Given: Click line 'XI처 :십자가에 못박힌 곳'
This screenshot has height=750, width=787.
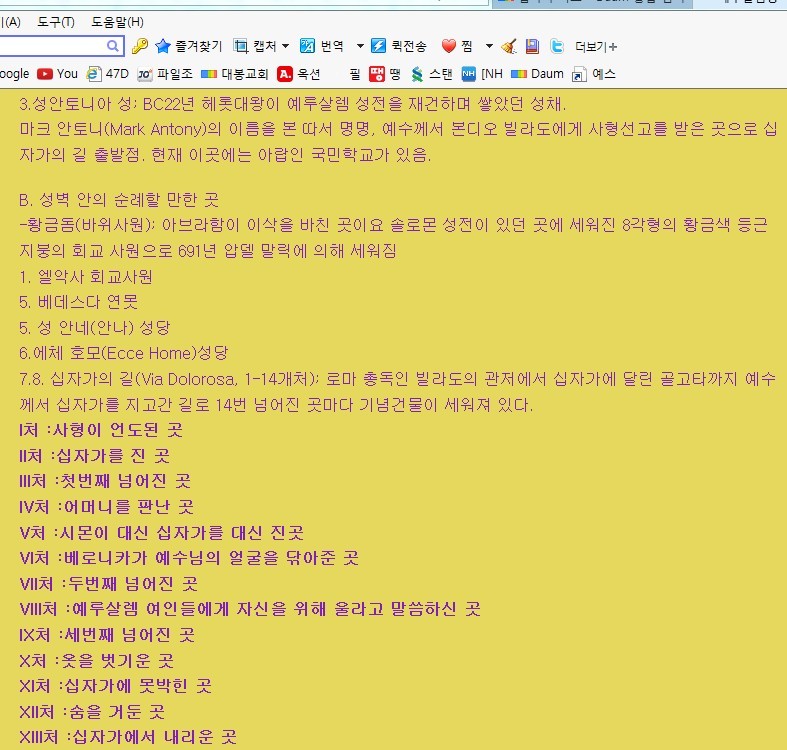Looking at the screenshot, I should [x=115, y=686].
